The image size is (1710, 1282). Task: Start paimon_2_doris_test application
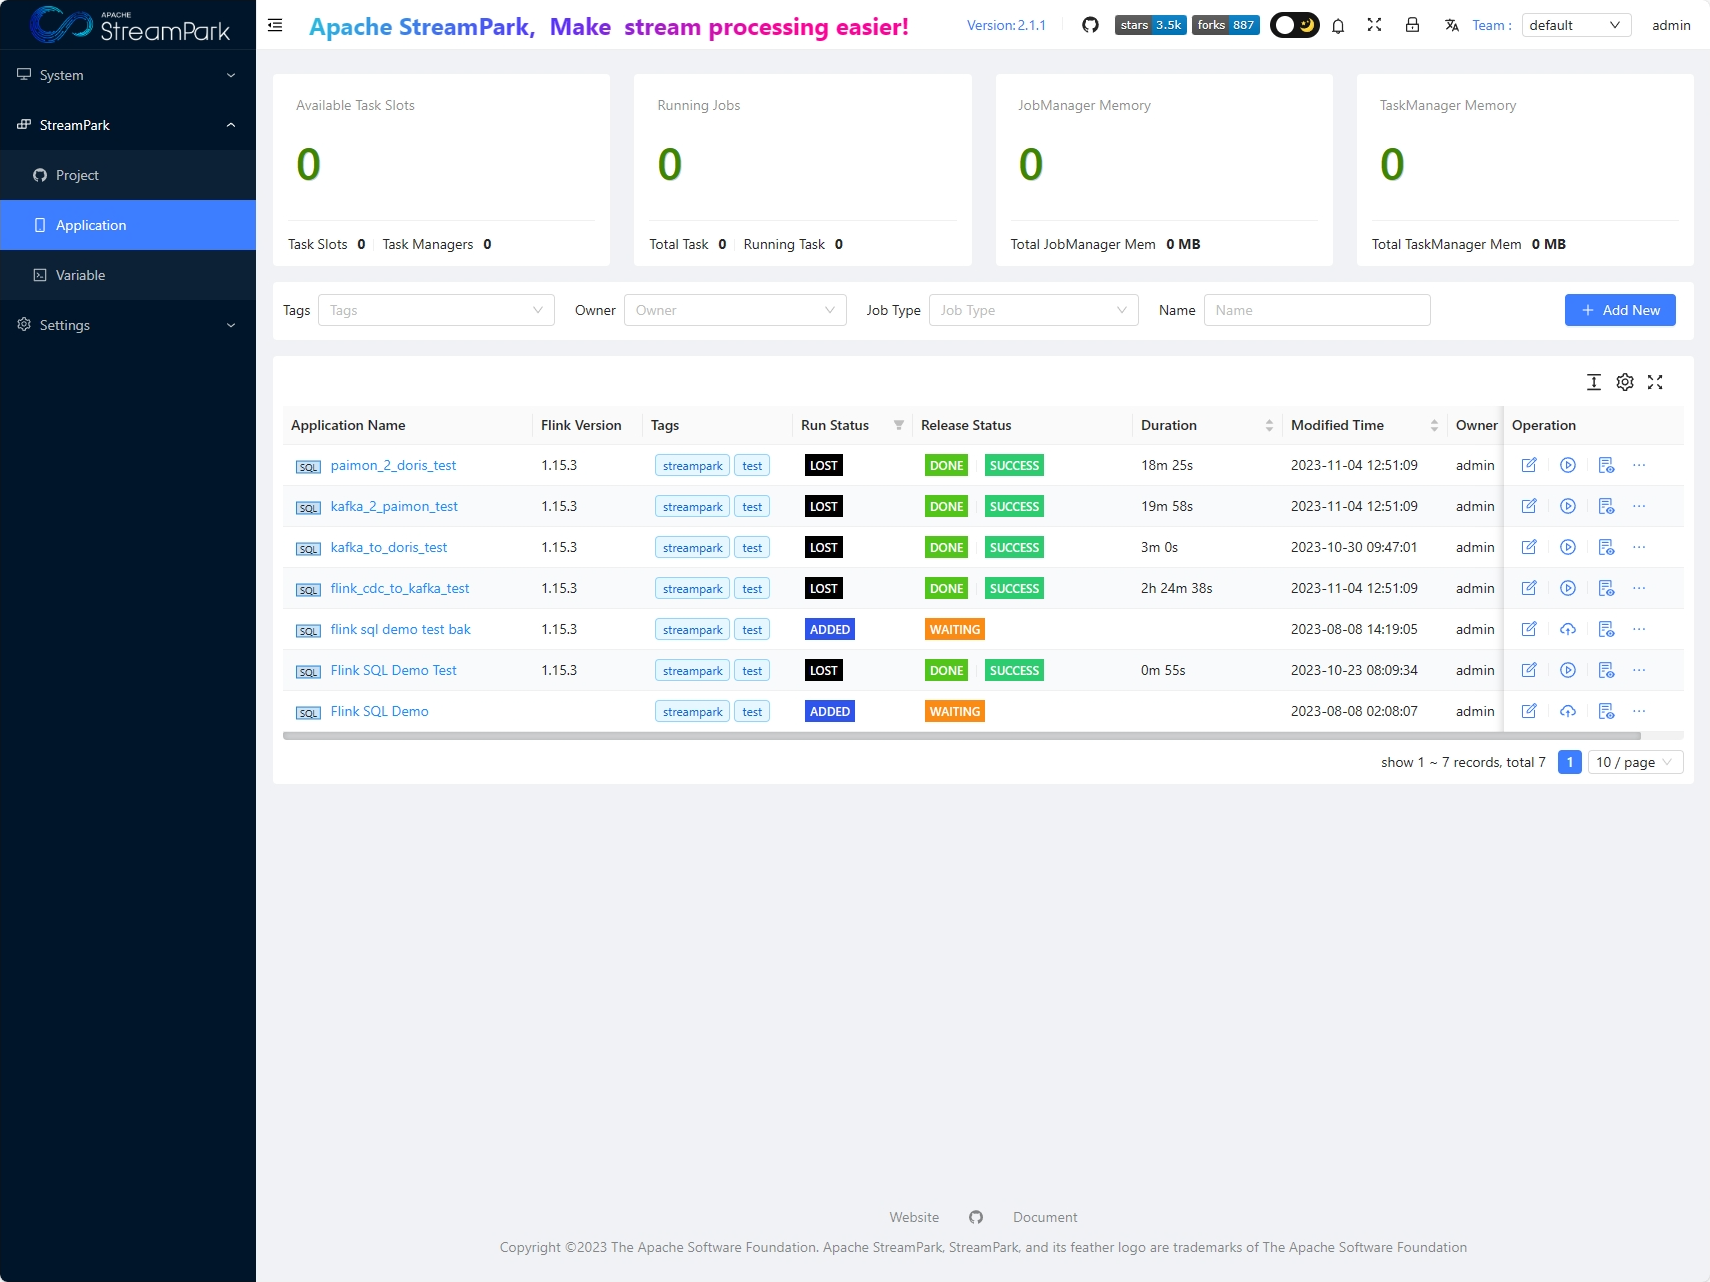1568,465
